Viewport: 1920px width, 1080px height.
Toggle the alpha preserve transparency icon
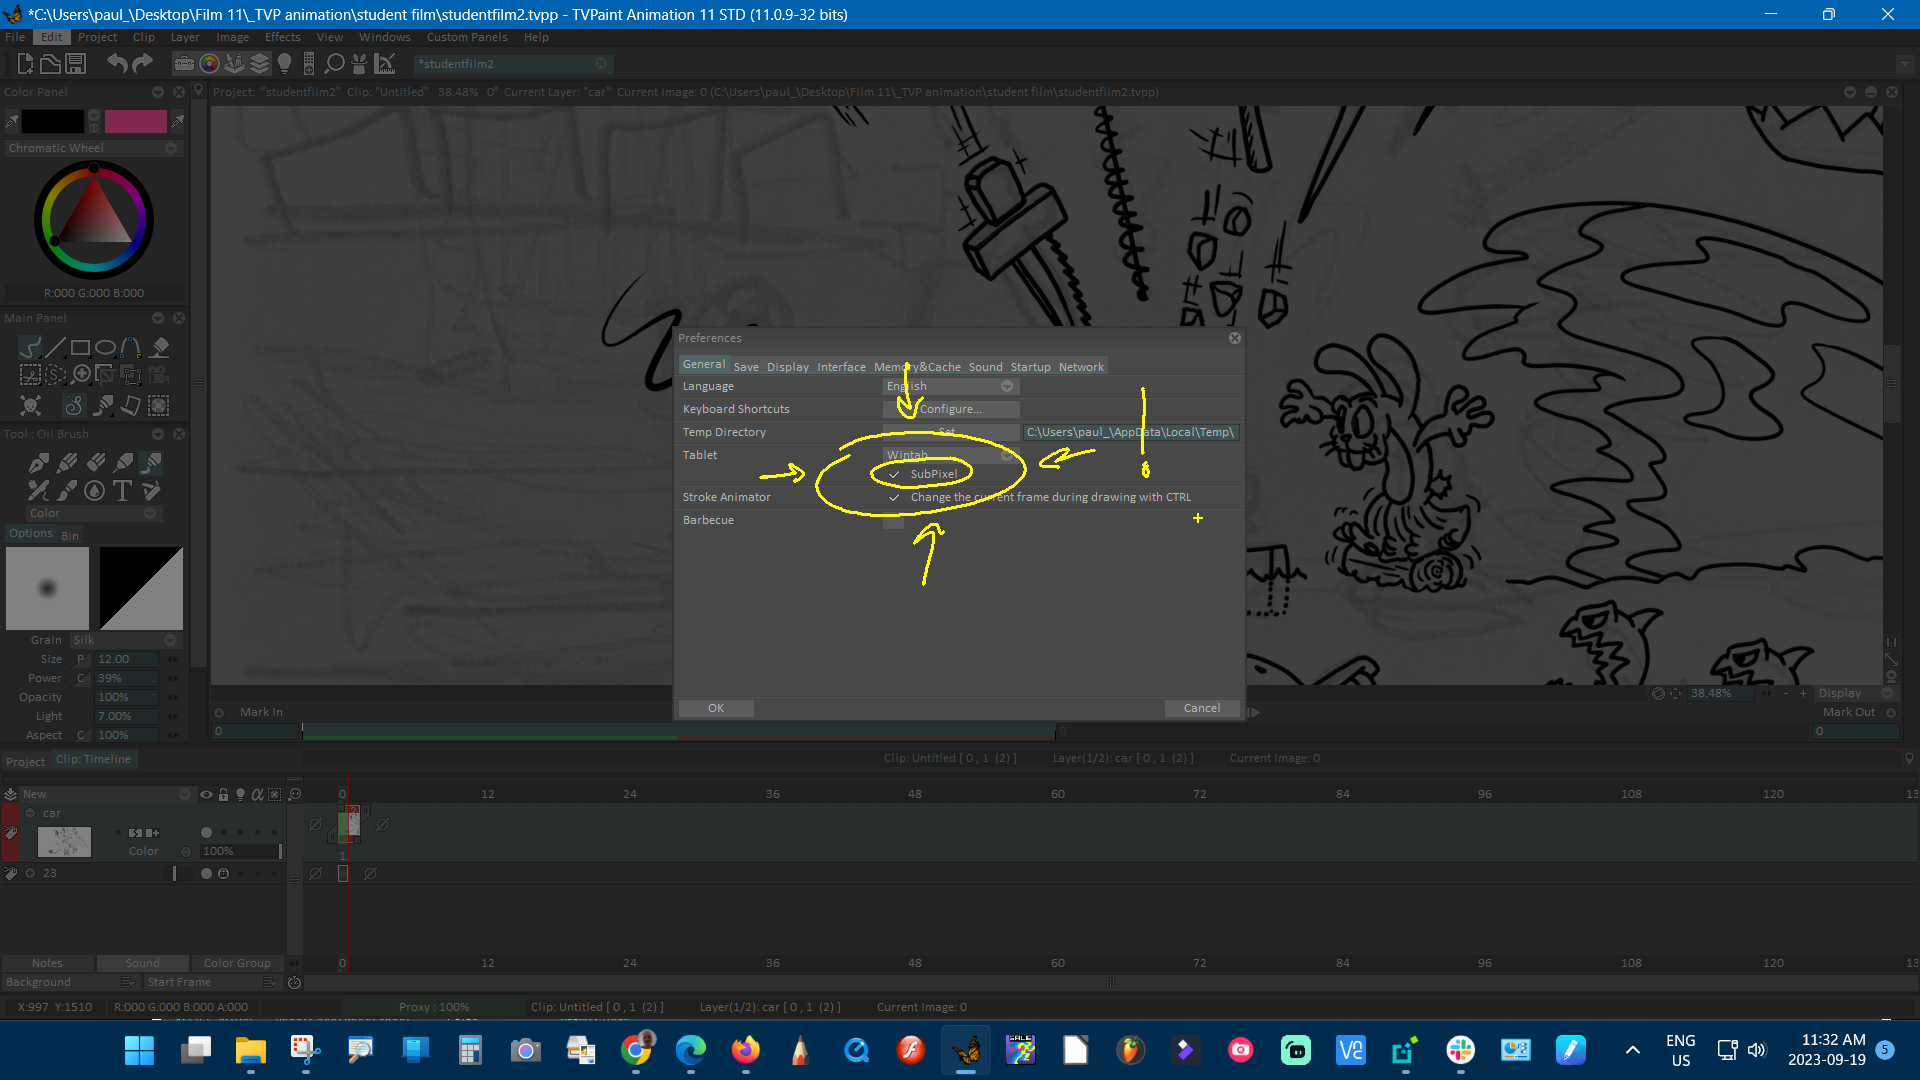click(258, 795)
